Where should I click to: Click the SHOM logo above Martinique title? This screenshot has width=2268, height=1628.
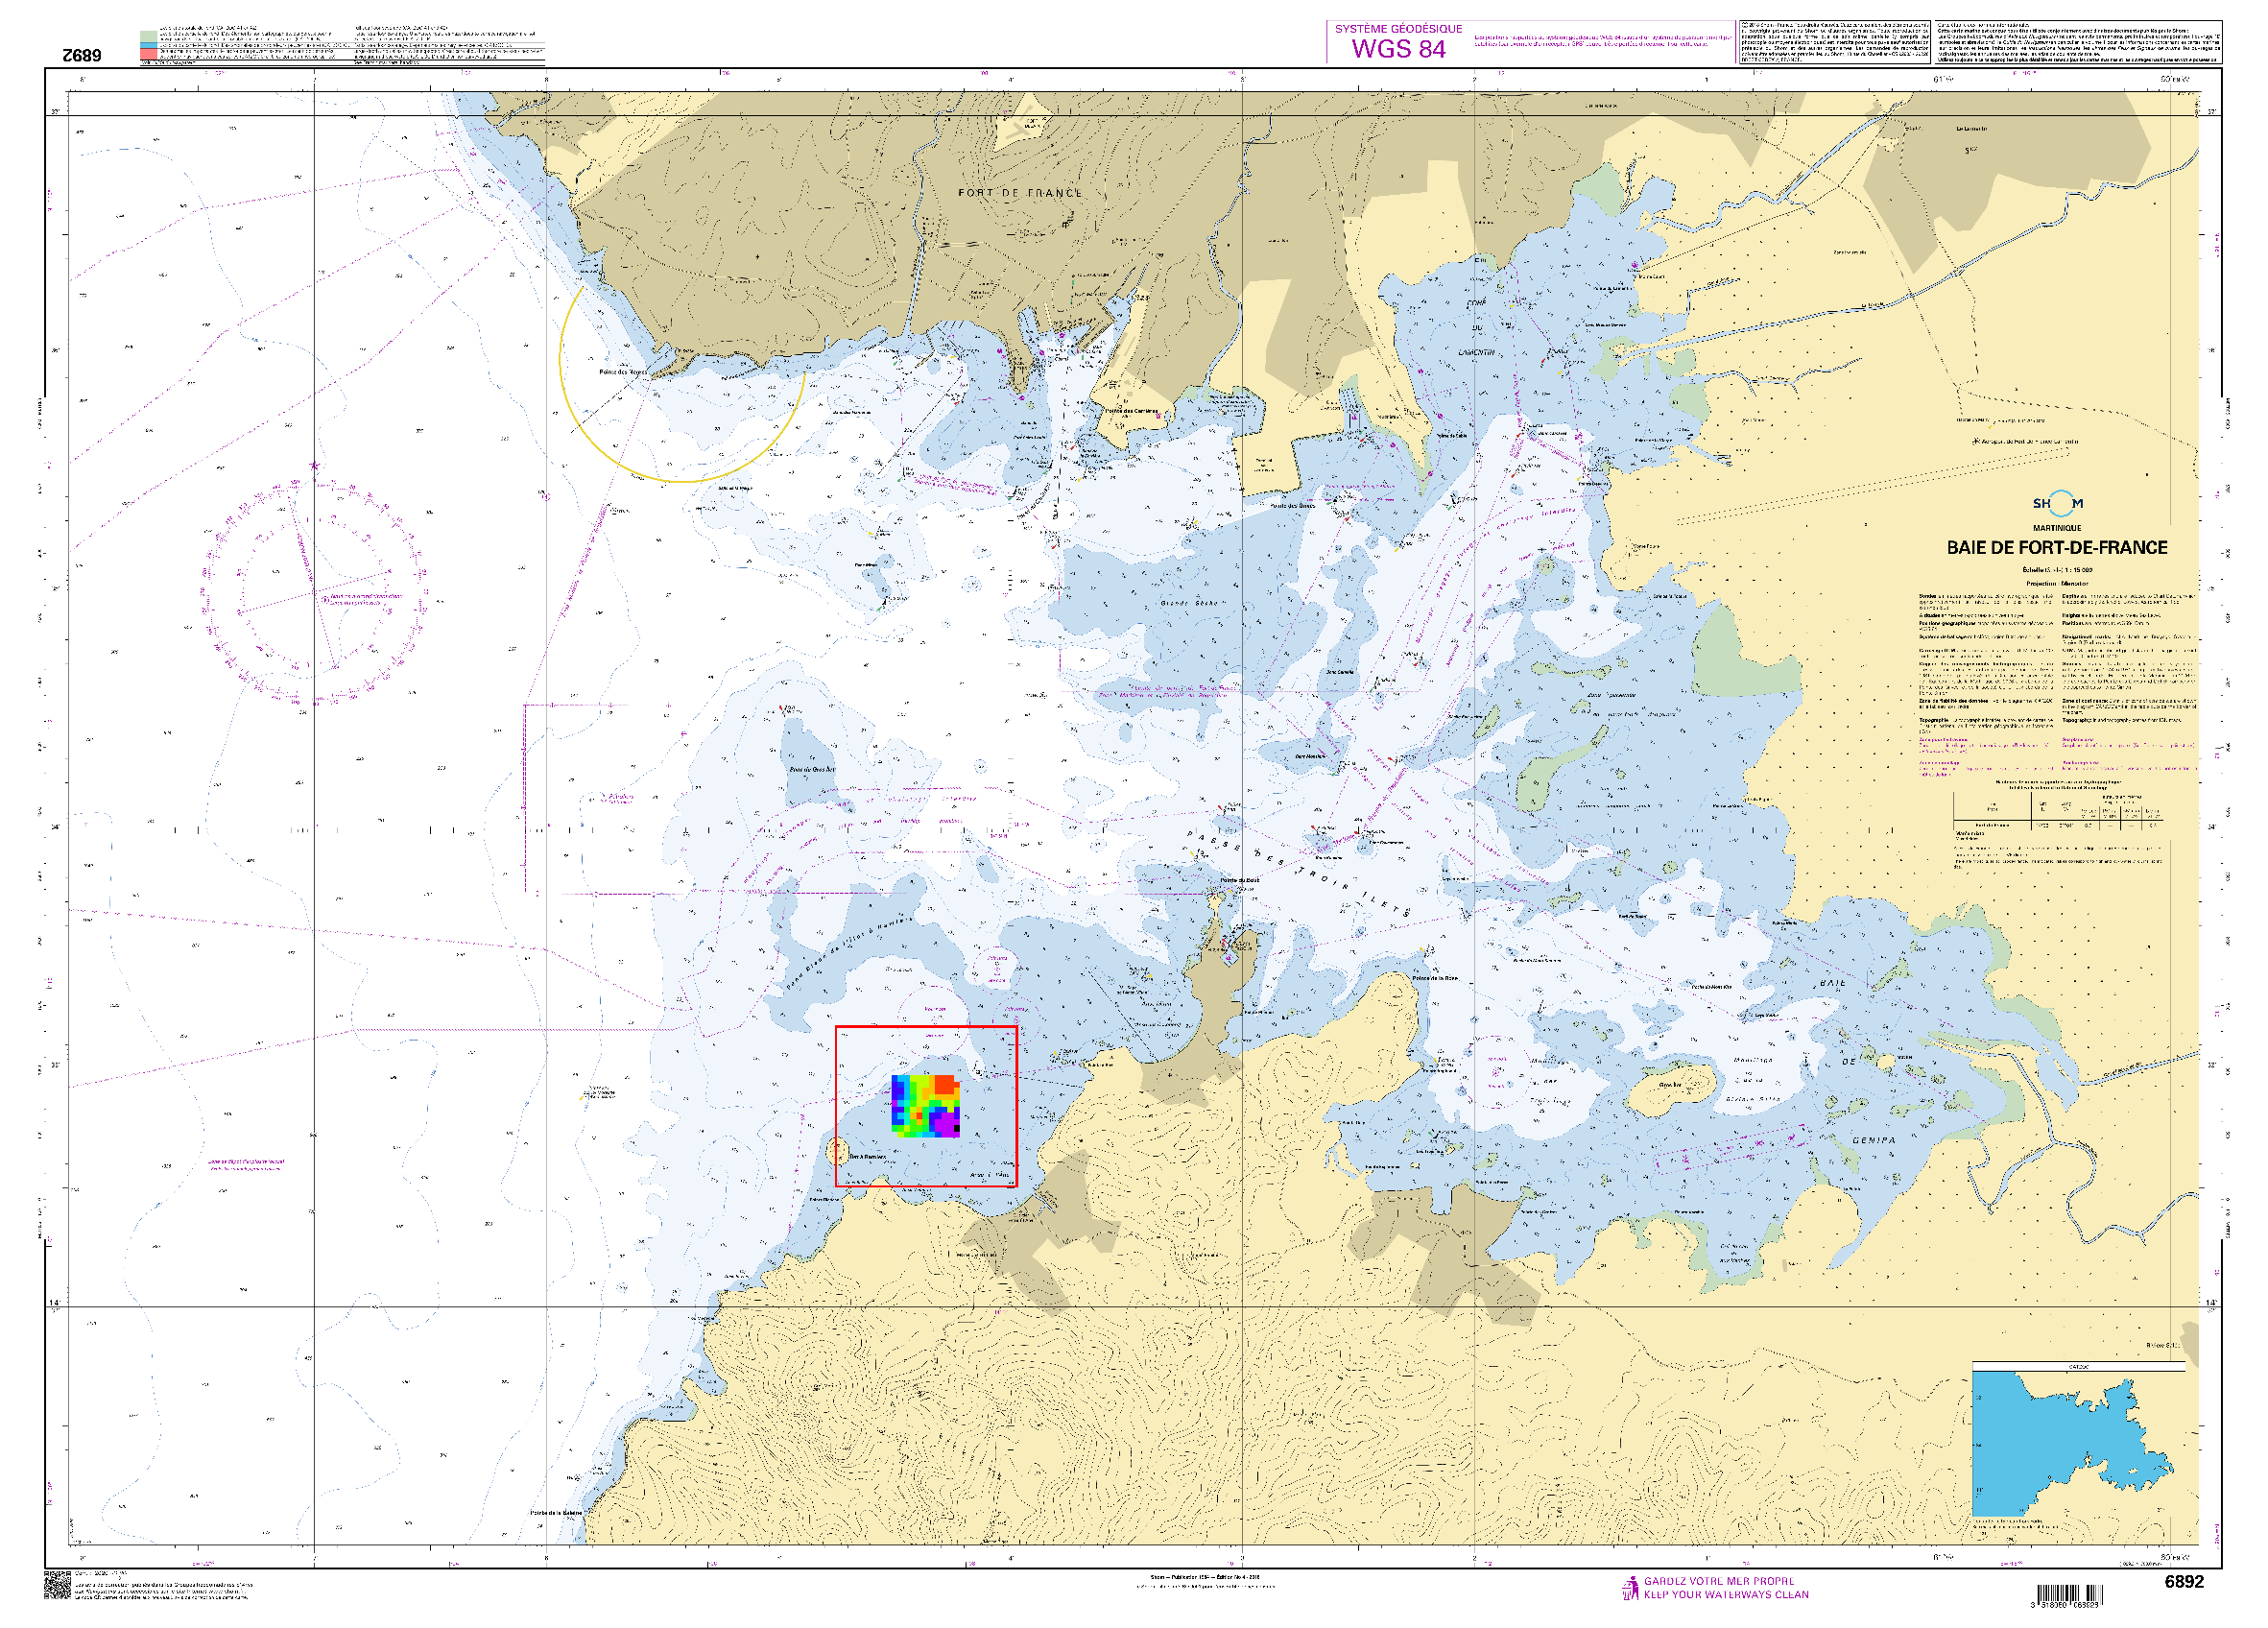pyautogui.click(x=2057, y=504)
